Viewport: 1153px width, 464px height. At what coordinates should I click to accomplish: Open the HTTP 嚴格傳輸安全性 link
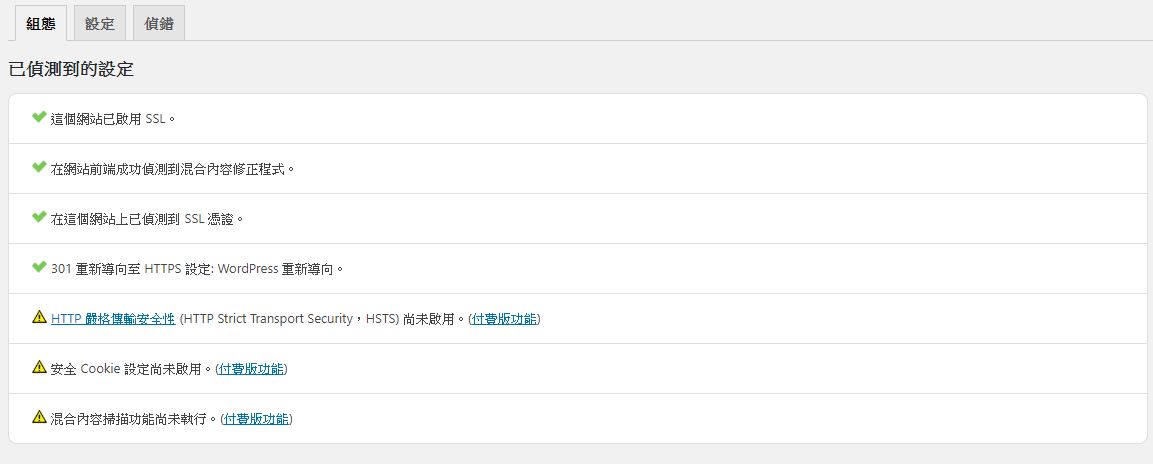[113, 319]
